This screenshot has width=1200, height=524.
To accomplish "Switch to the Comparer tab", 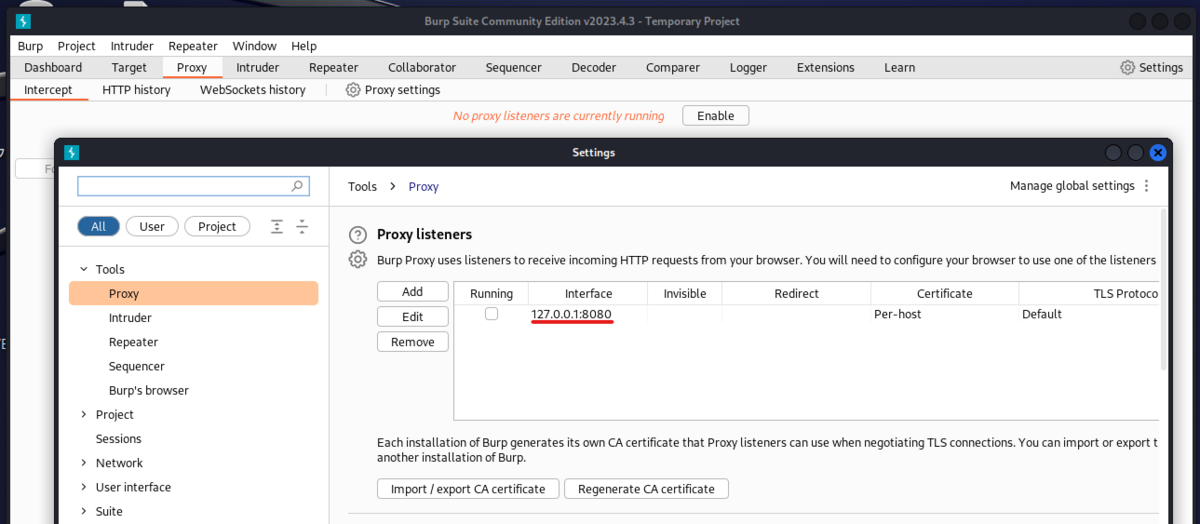I will pyautogui.click(x=673, y=67).
